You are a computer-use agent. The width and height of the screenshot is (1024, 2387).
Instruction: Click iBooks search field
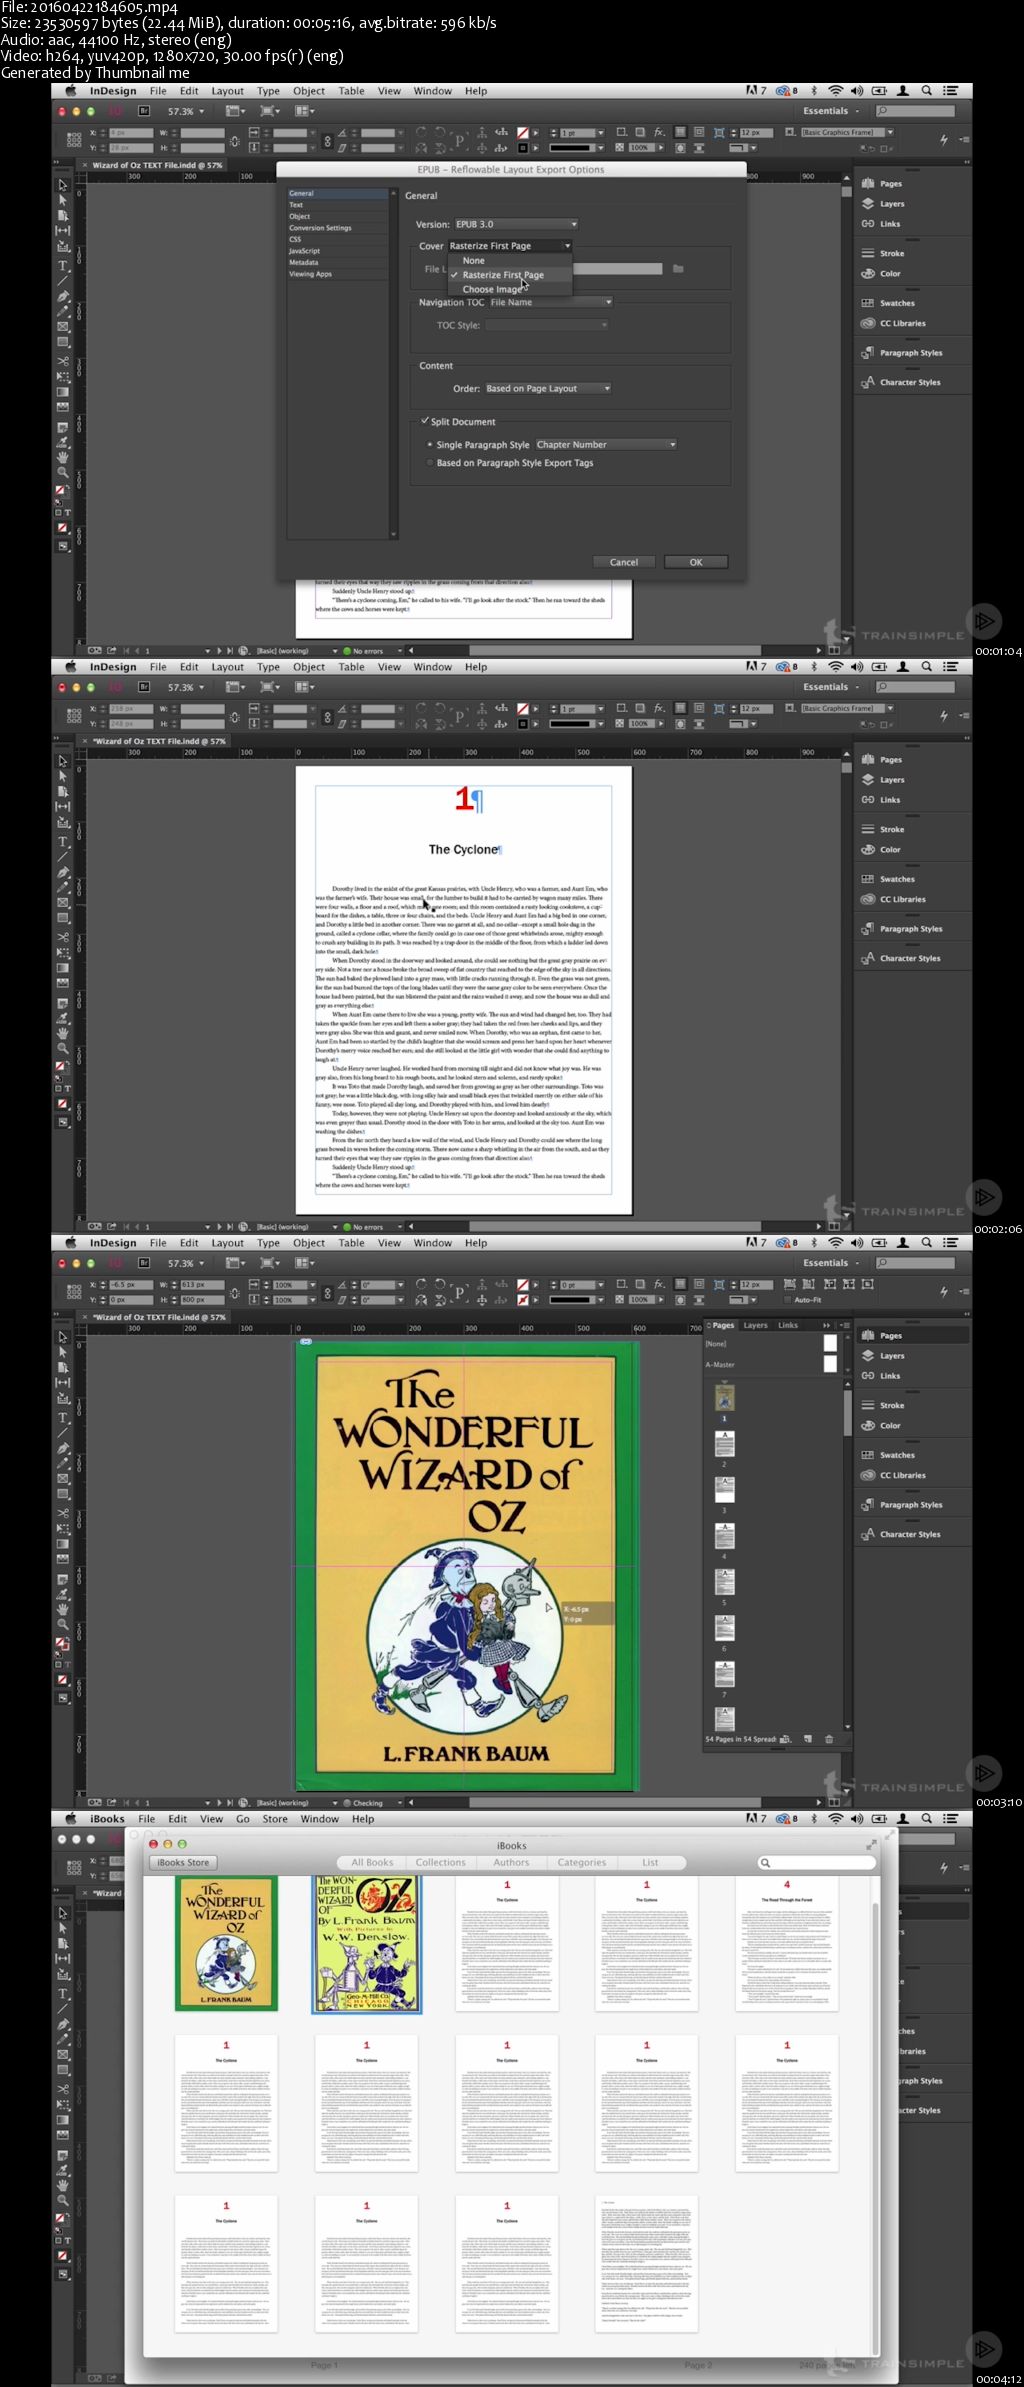click(x=817, y=1862)
